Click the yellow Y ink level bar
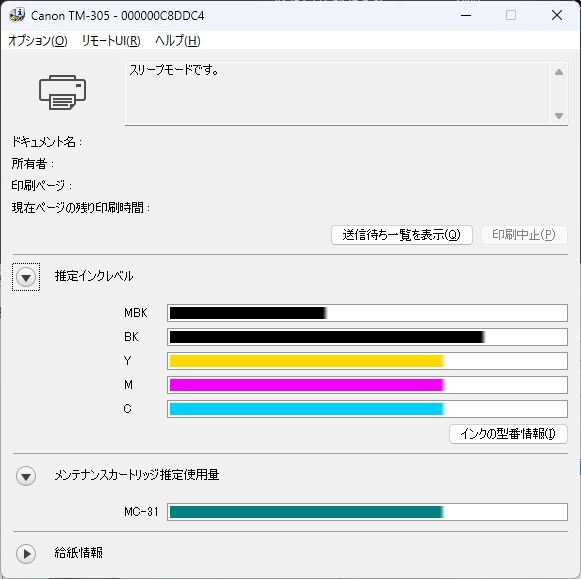 (367, 361)
